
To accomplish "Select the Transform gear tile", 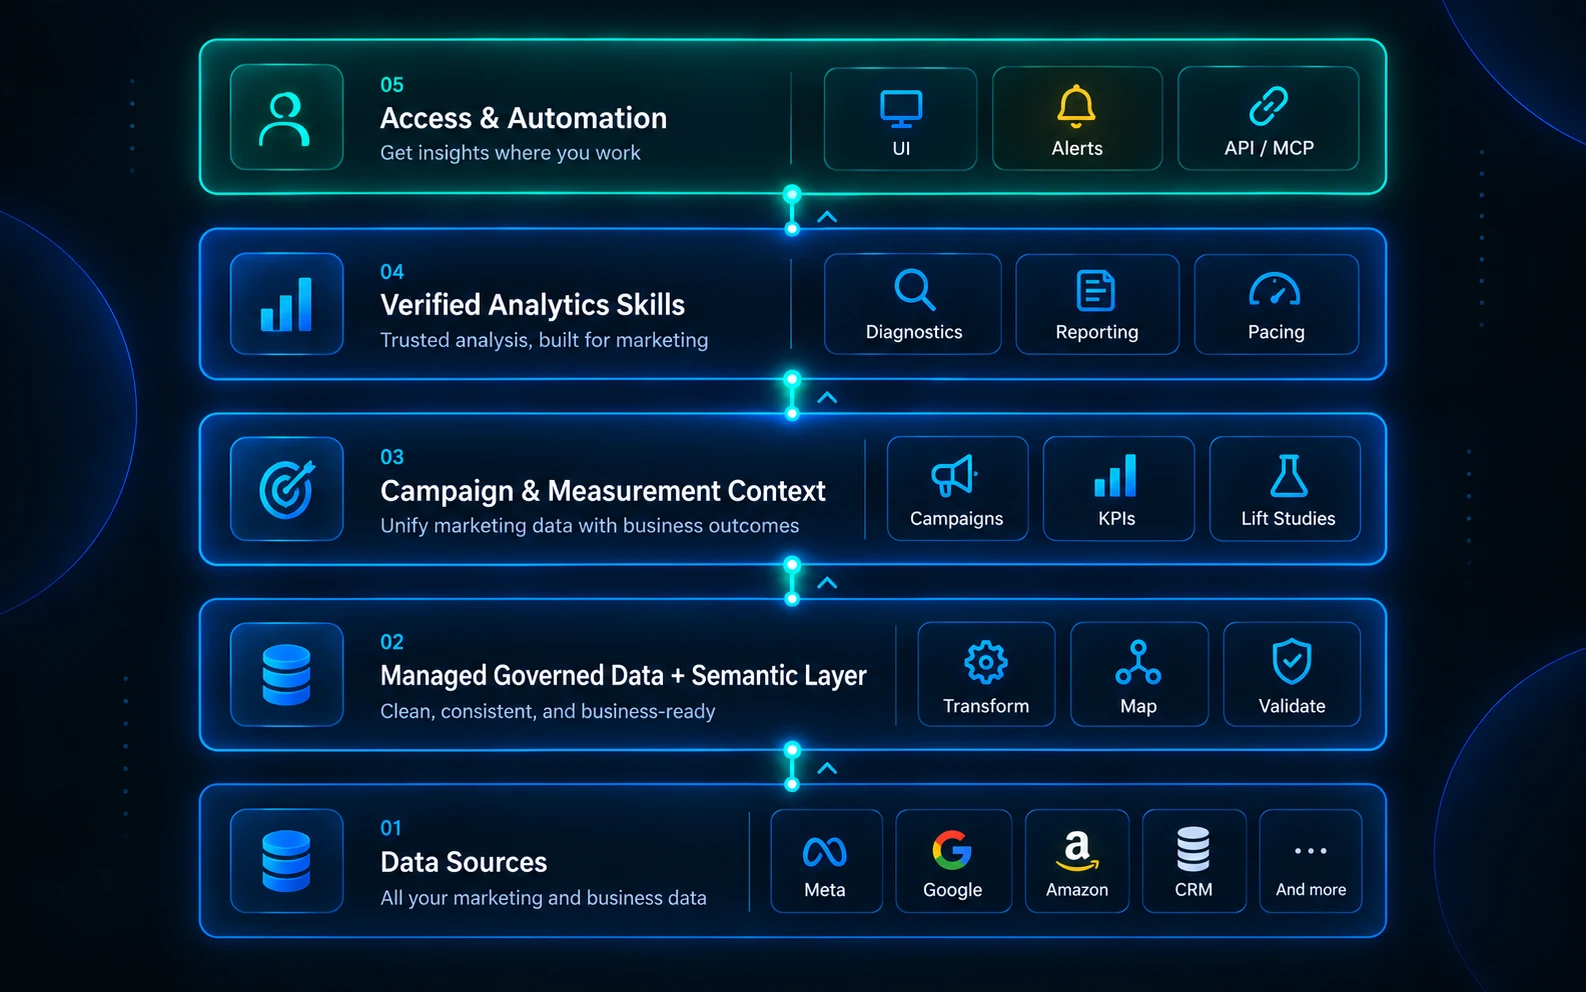I will click(x=986, y=674).
